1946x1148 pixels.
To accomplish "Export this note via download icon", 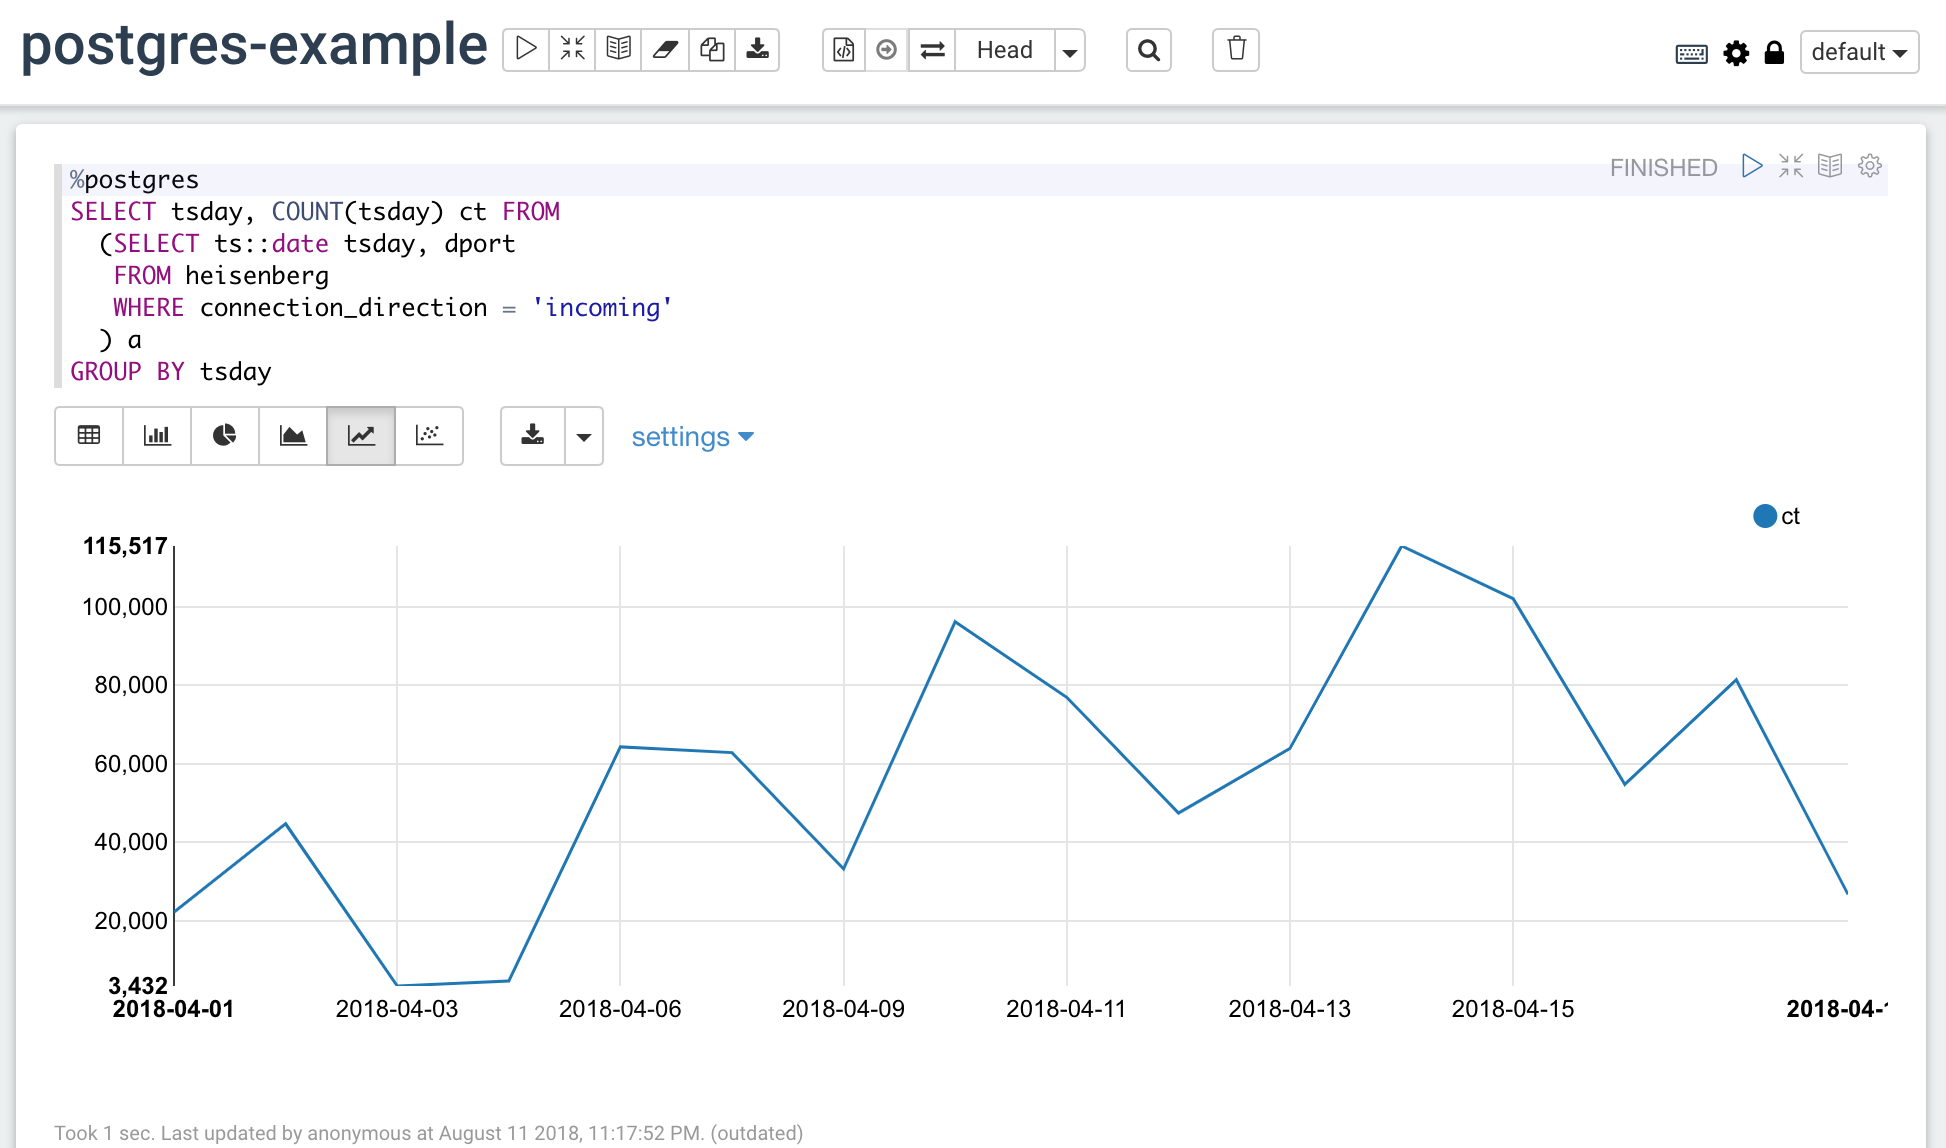I will [x=758, y=49].
